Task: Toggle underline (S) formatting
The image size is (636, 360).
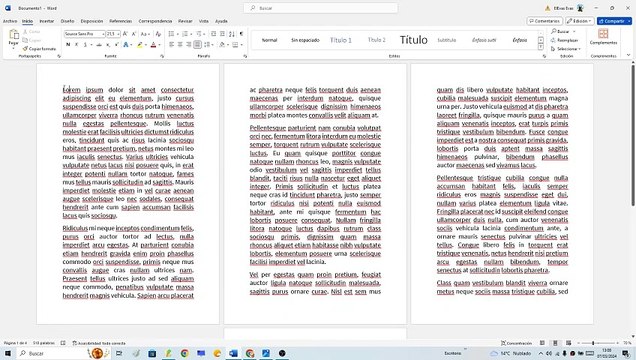Action: 85,45
